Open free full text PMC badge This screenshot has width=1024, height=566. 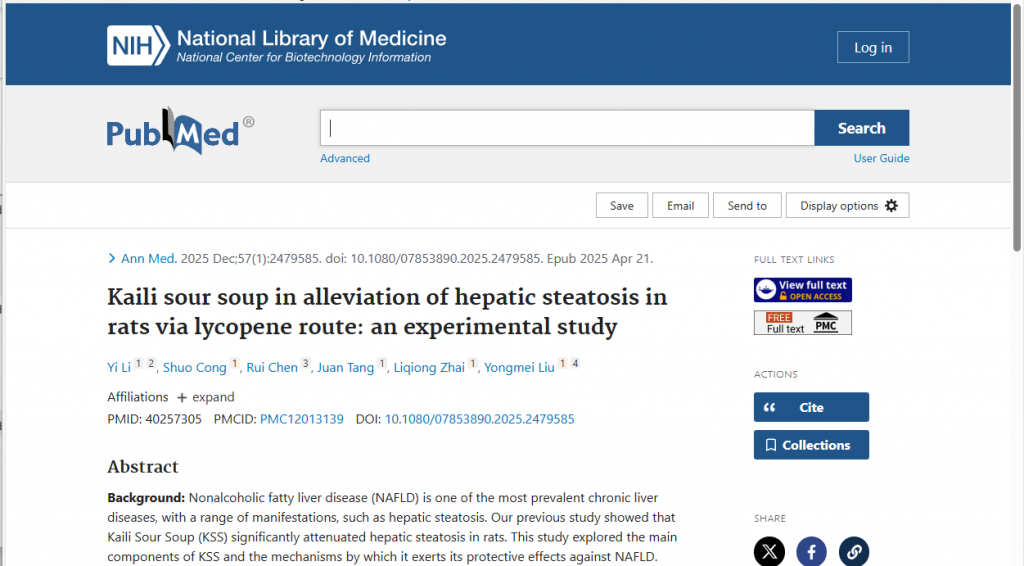click(802, 323)
